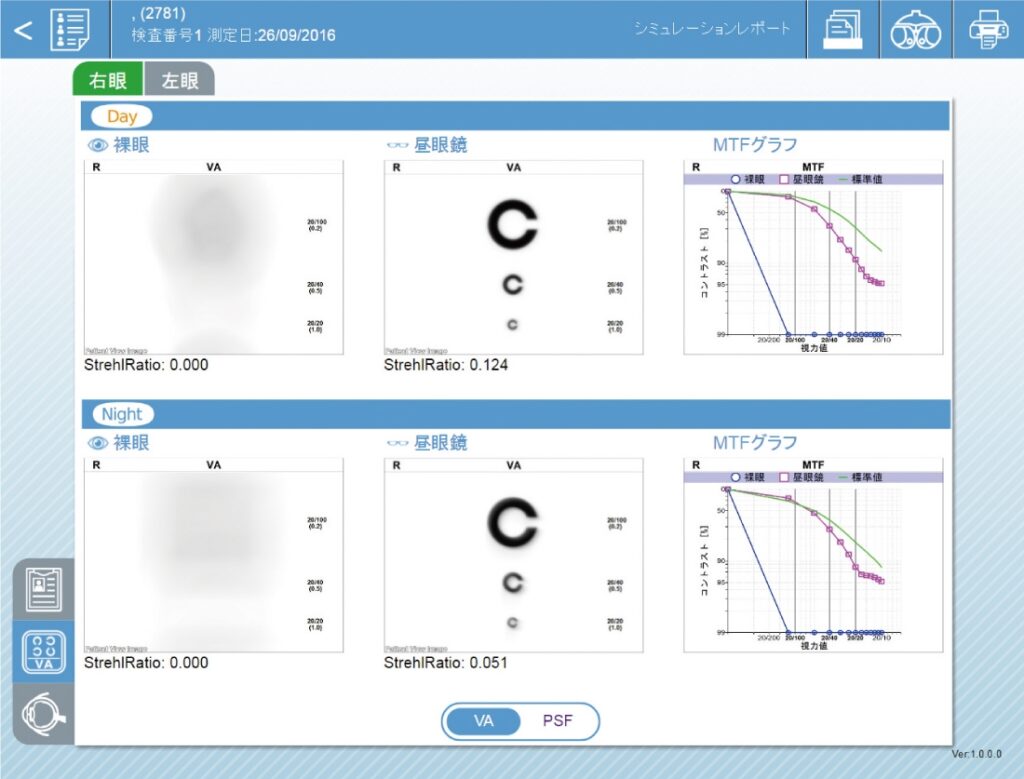This screenshot has width=1024, height=779.
Task: Click StrehlRatio: 0.124 value
Action: pos(446,364)
